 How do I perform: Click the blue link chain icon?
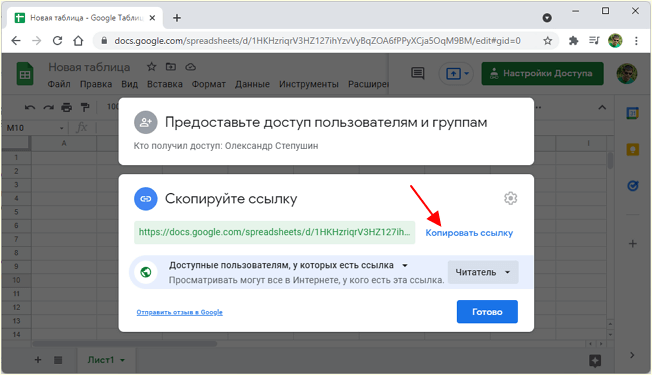pos(146,199)
